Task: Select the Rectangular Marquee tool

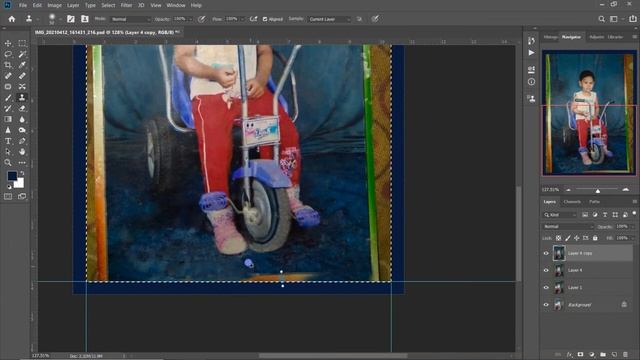Action: (x=22, y=43)
